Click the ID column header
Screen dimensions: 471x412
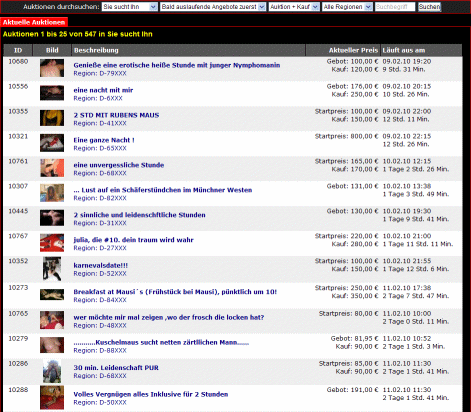pyautogui.click(x=18, y=50)
